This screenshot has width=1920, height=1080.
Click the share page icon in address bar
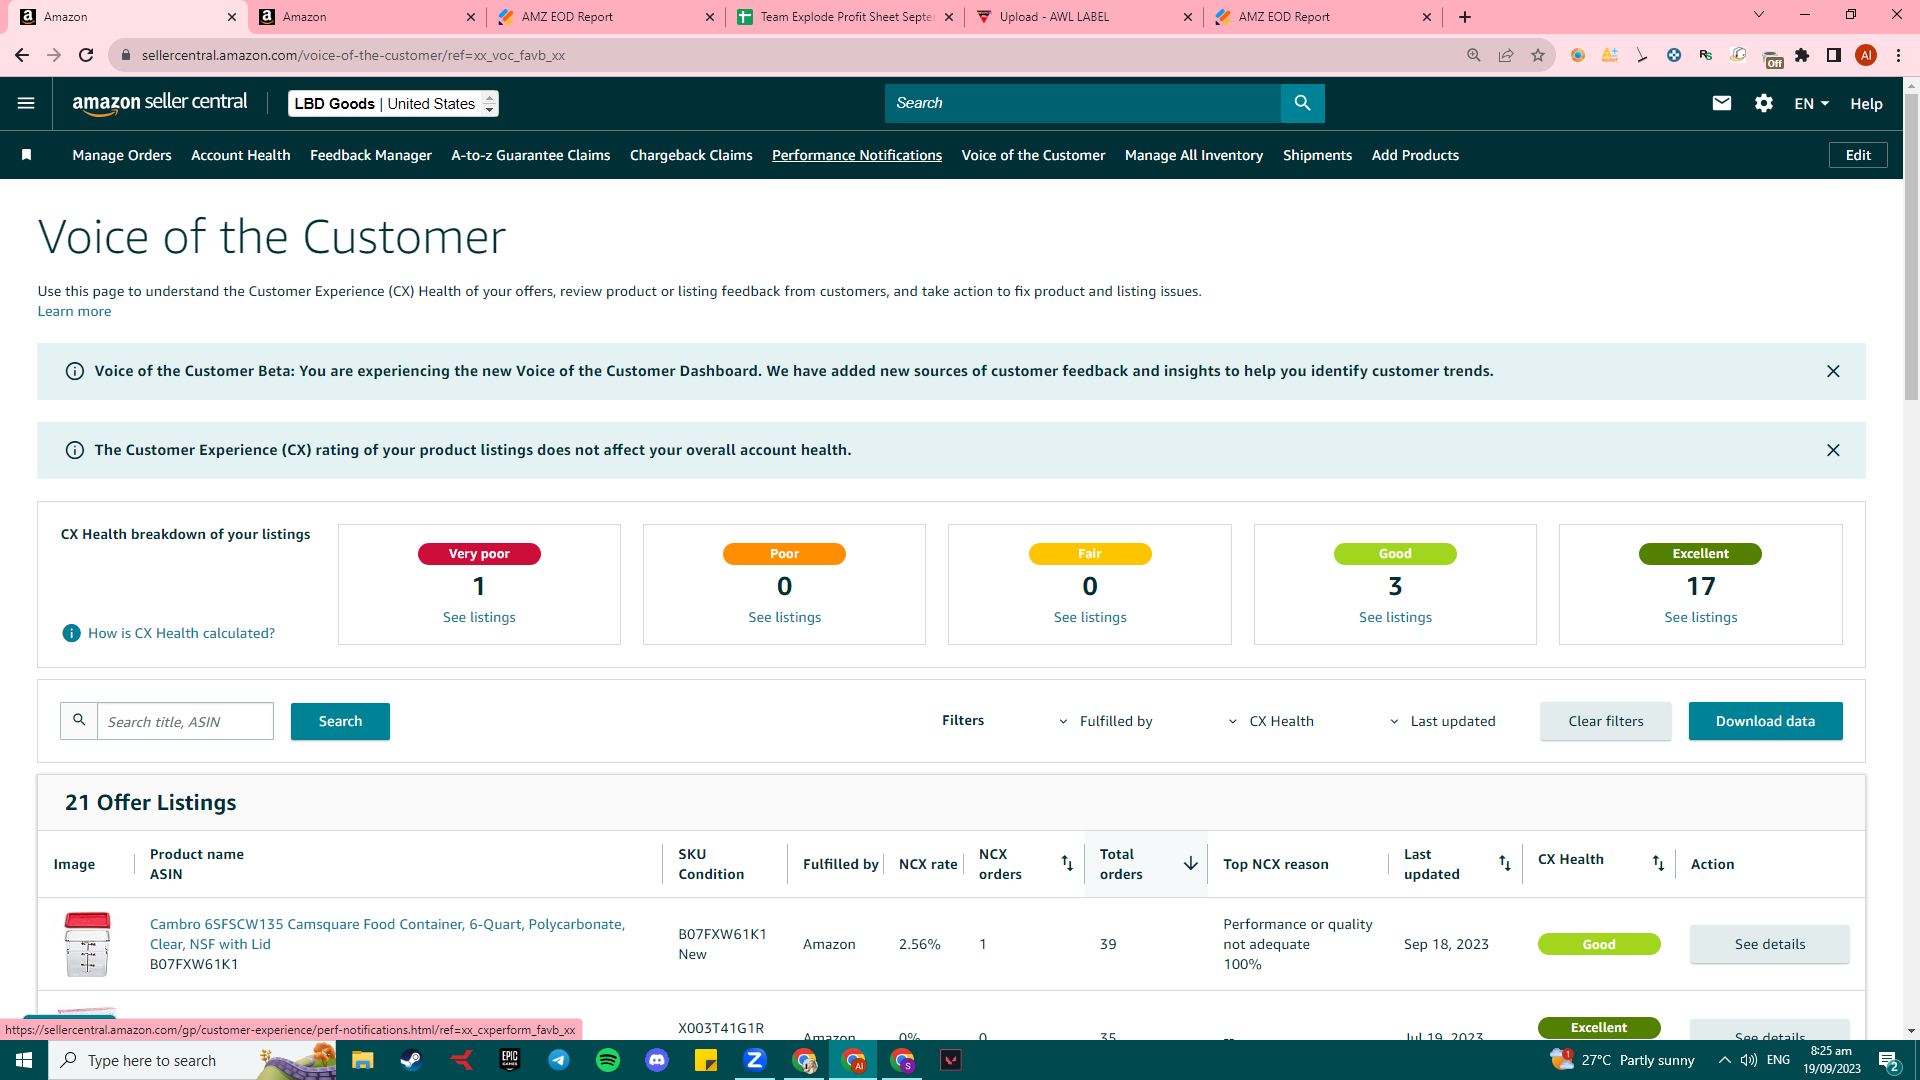pos(1506,55)
